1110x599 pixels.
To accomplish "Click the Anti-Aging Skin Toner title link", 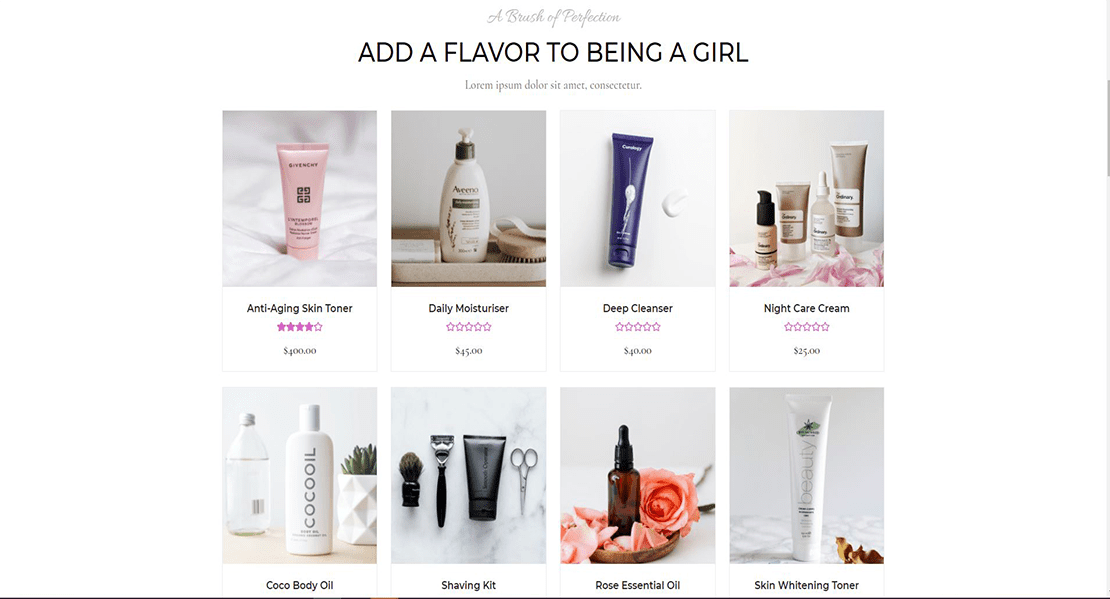I will 299,309.
